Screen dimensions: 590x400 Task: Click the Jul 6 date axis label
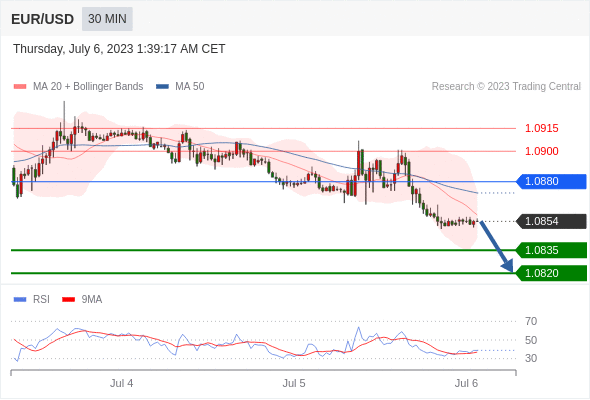coord(466,383)
